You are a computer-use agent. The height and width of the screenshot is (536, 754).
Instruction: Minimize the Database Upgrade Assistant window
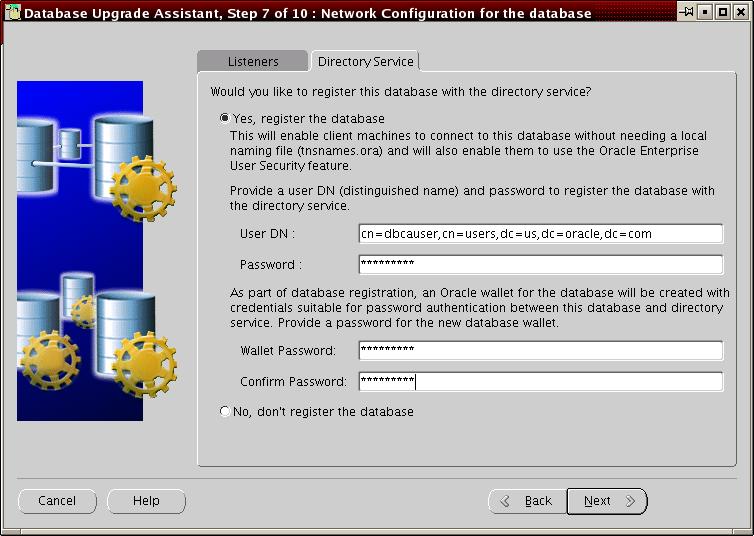[x=705, y=13]
